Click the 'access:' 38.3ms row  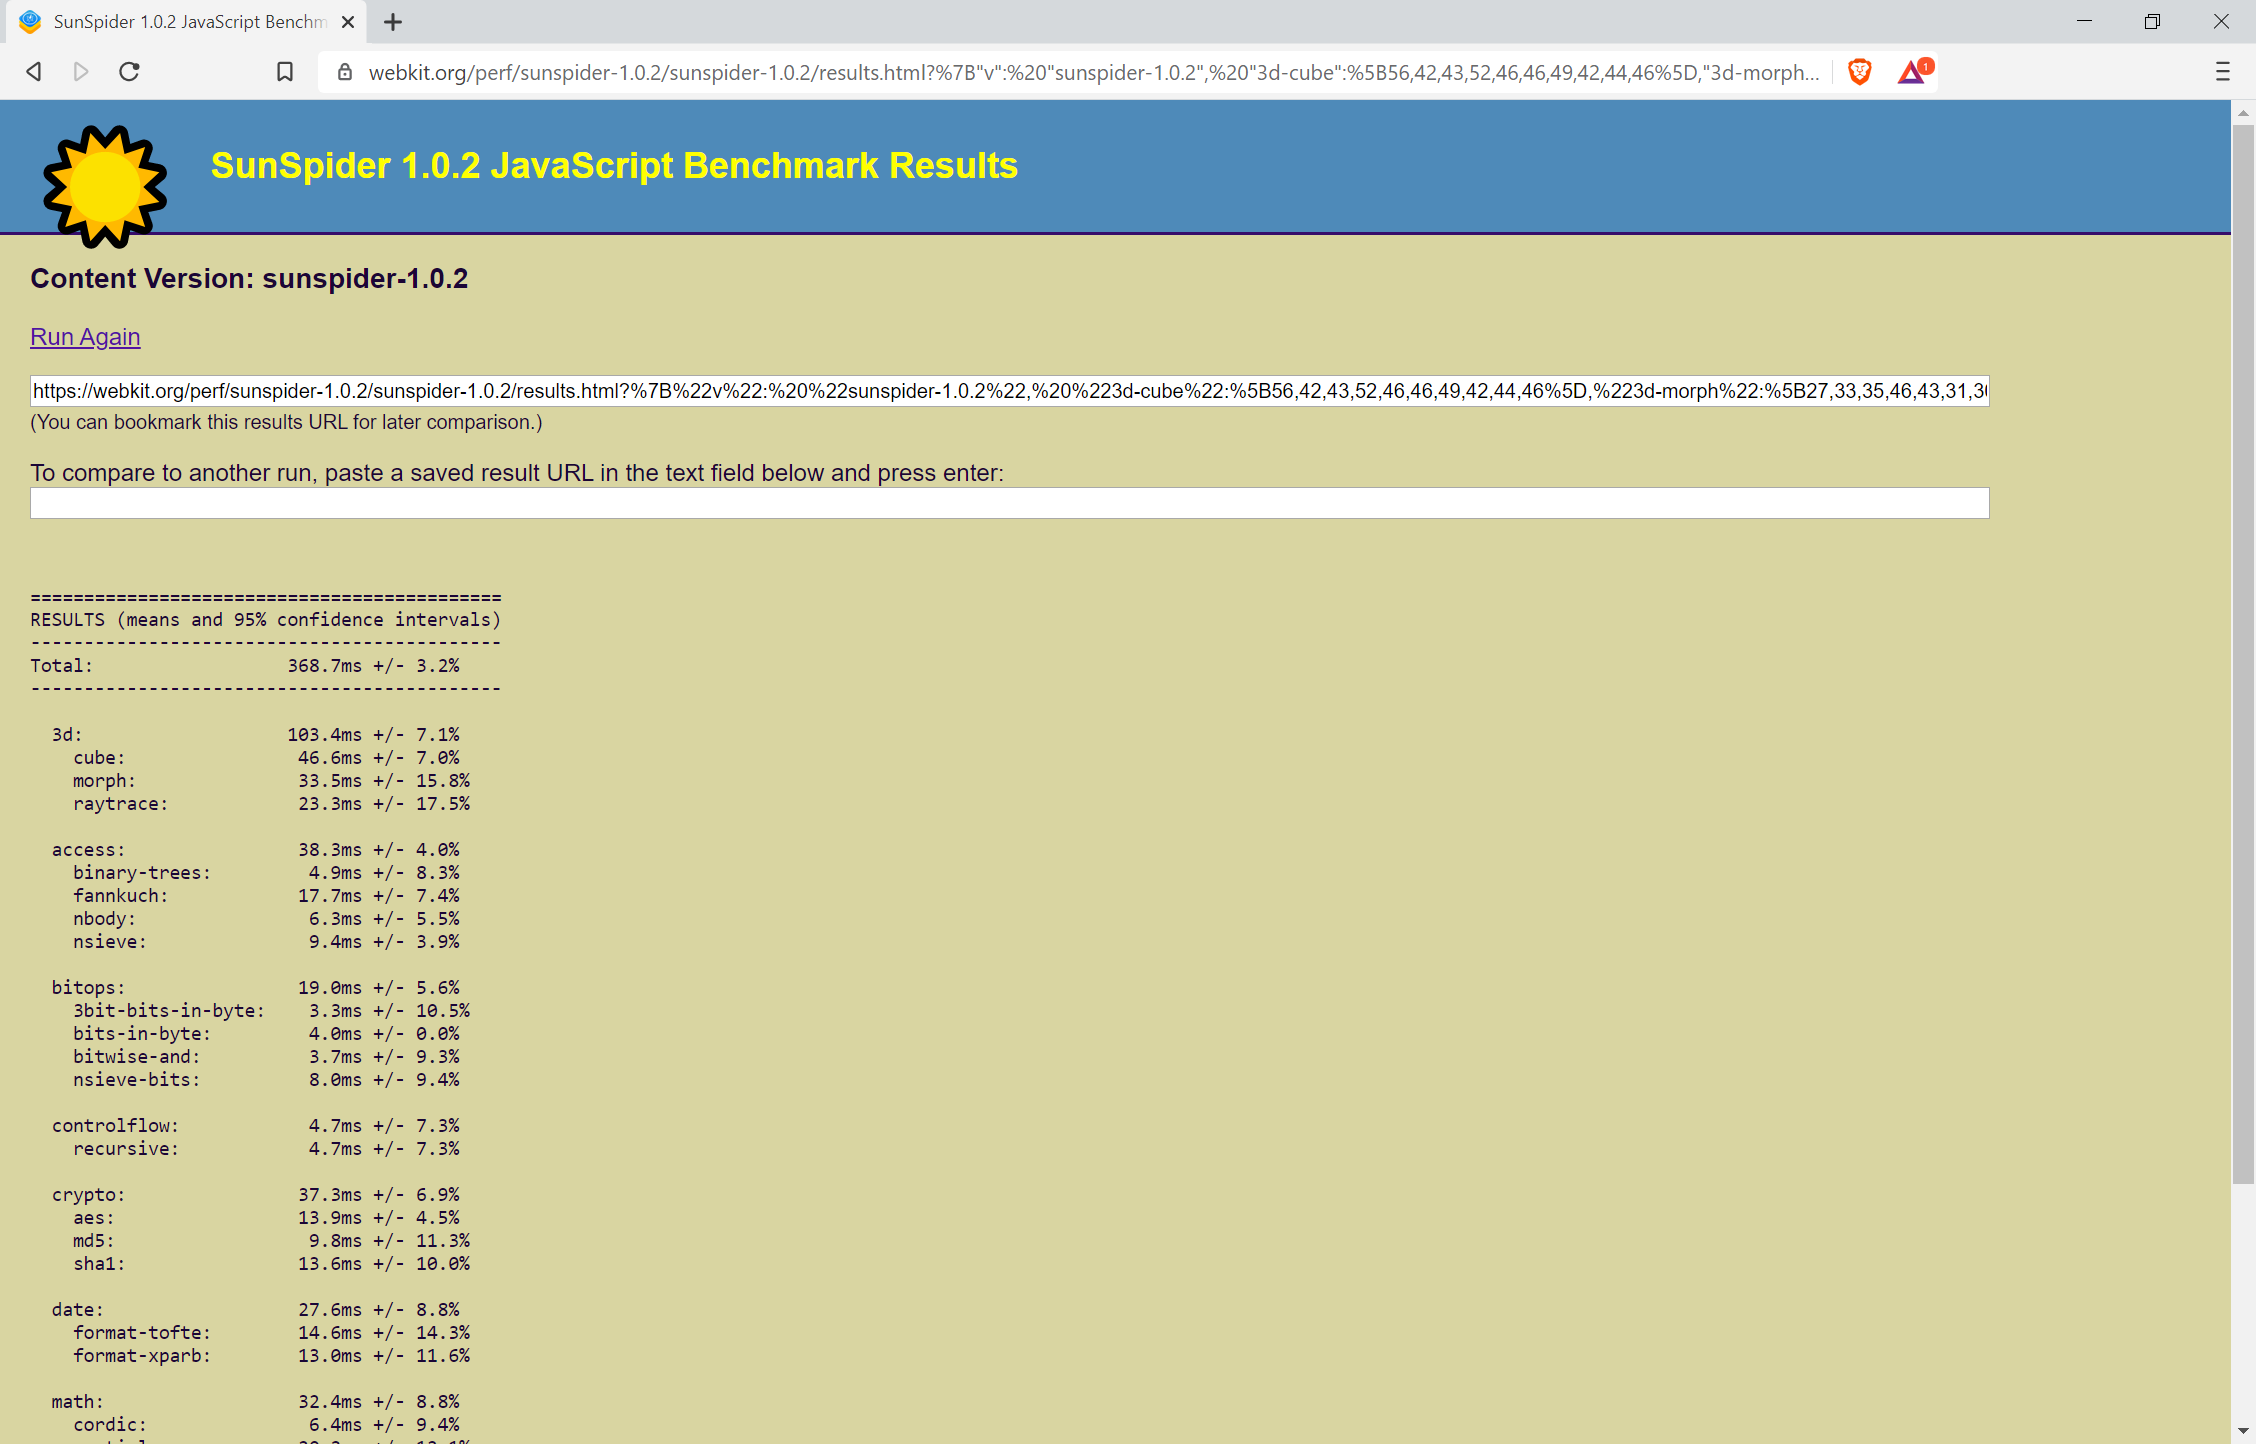255,850
